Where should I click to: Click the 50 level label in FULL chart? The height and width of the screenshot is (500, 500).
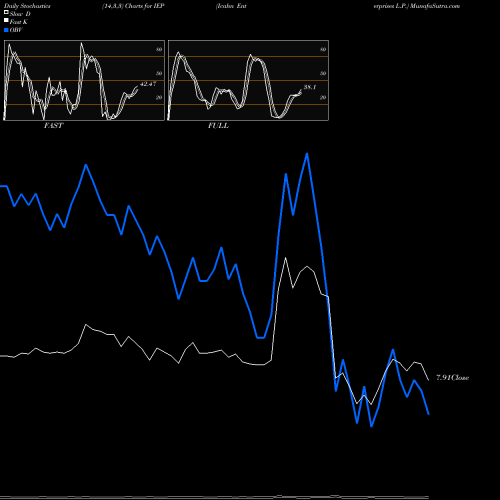click(x=323, y=73)
